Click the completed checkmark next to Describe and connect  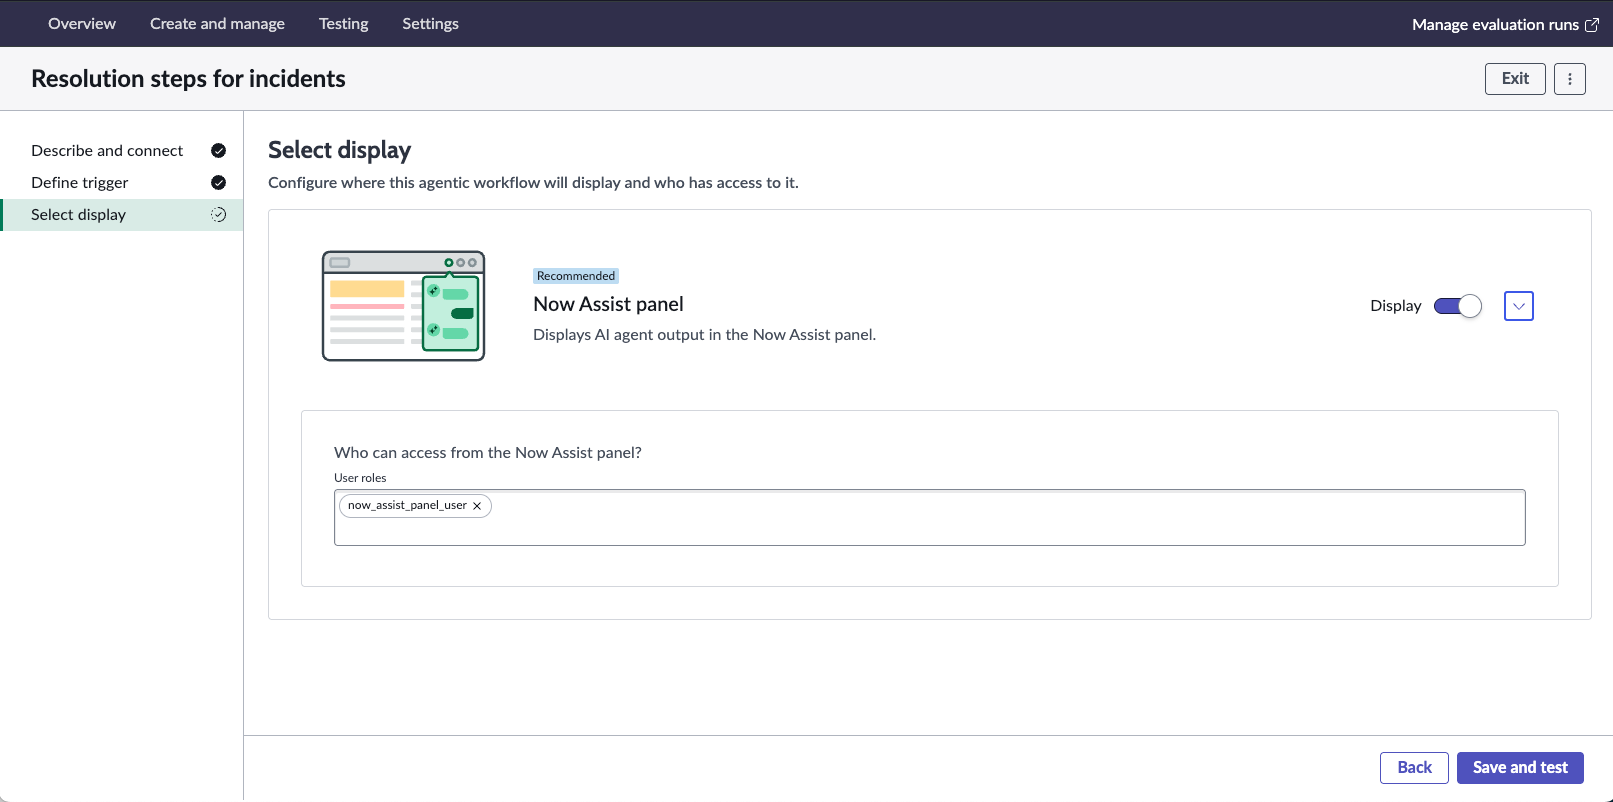point(218,150)
